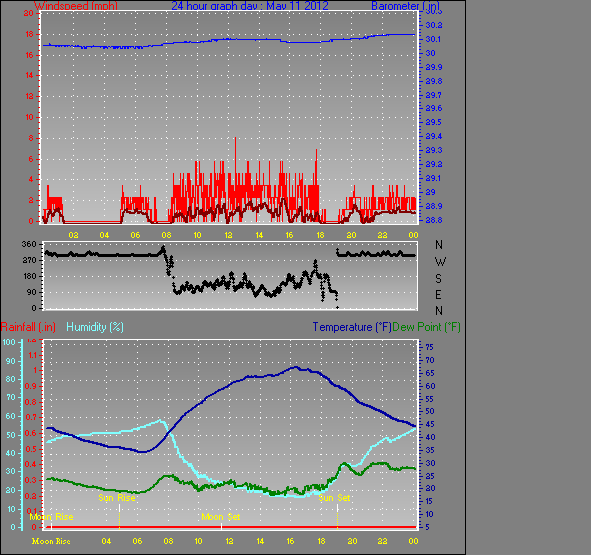591x555 pixels.
Task: Click the 'W' compass direction label
Action: pyautogui.click(x=440, y=261)
